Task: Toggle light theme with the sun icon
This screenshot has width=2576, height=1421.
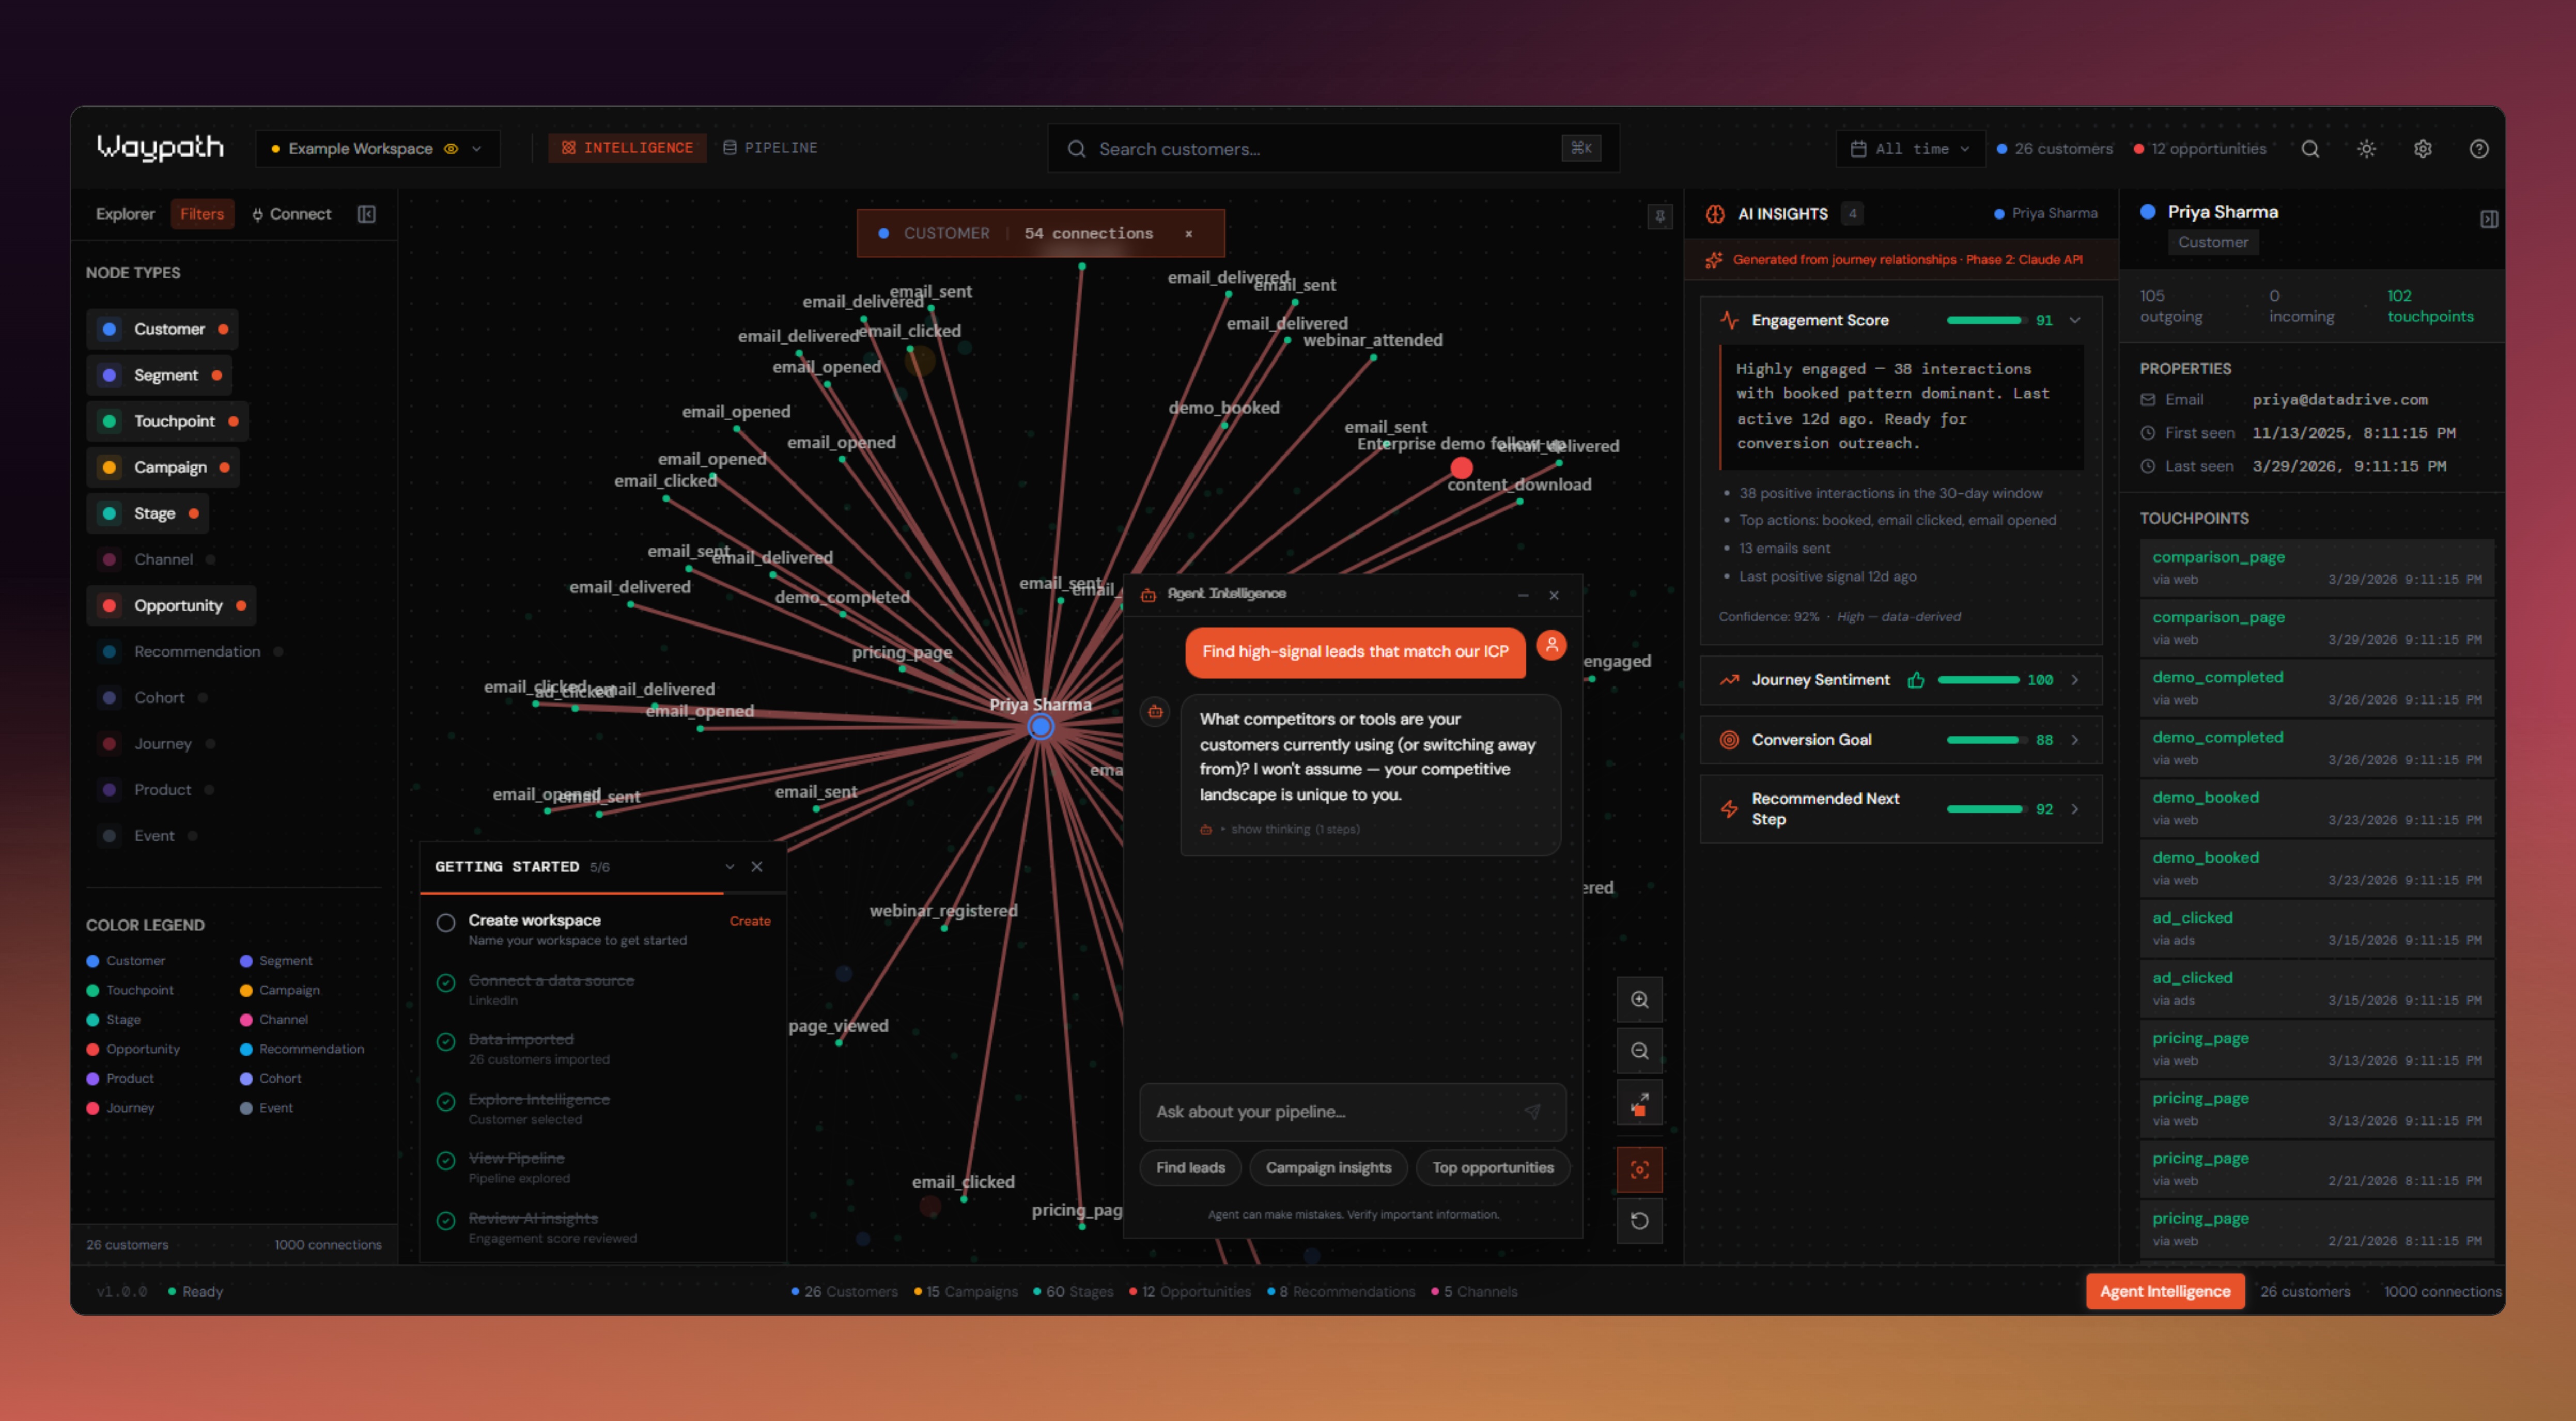Action: [2366, 148]
